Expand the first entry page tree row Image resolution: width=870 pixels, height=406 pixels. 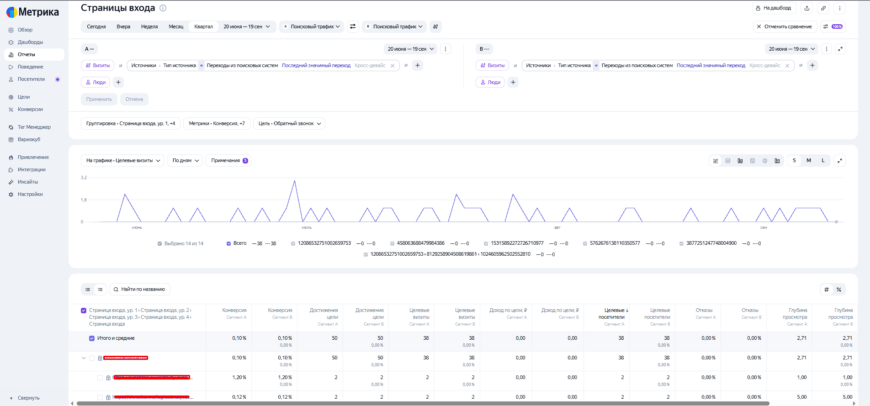point(84,358)
